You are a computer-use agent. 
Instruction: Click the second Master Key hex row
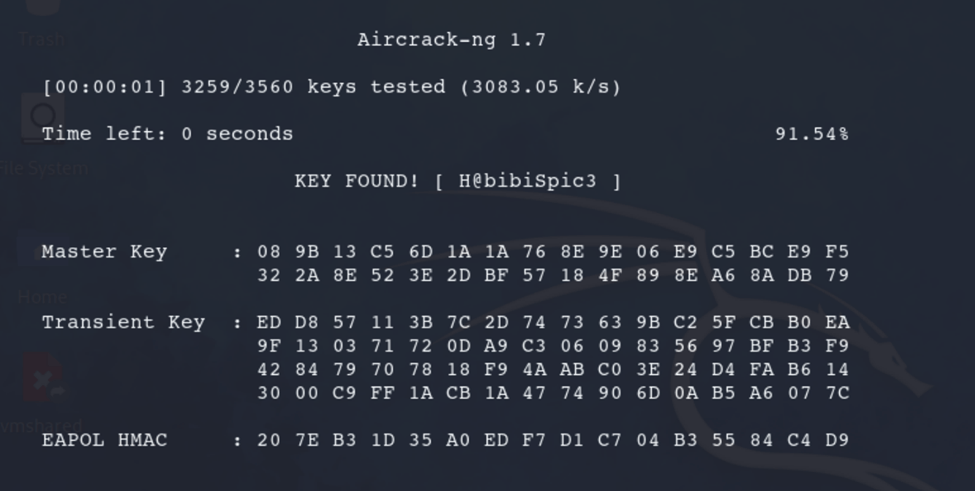(x=553, y=275)
